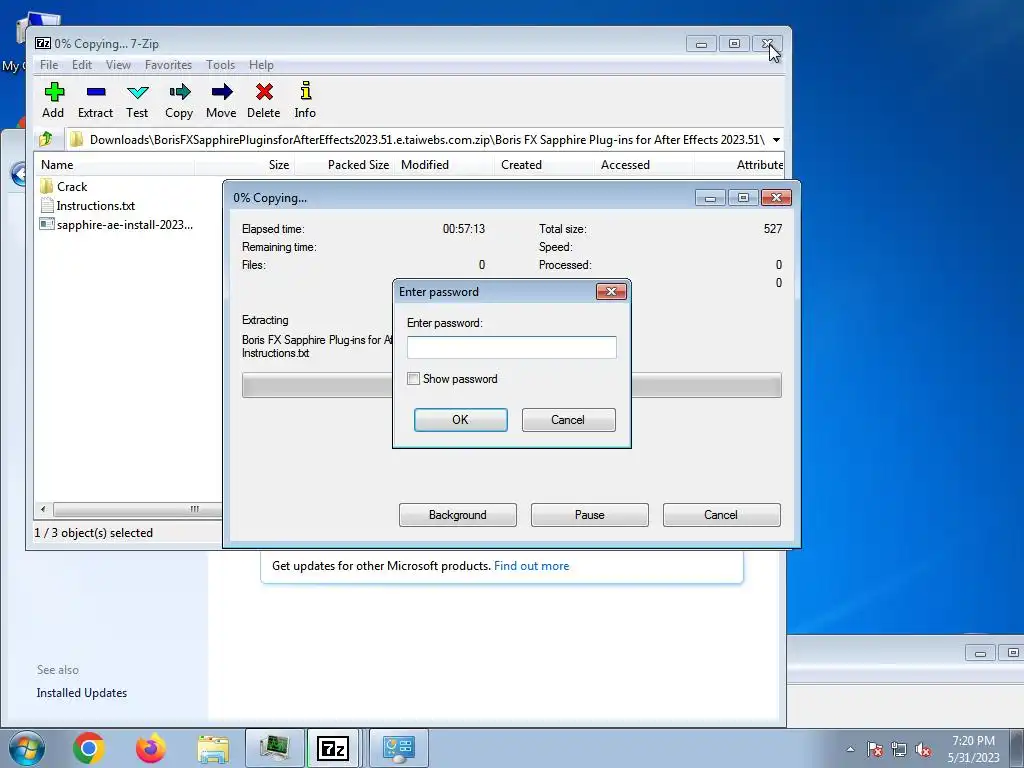Image resolution: width=1024 pixels, height=768 pixels.
Task: Close the 0% Copying dialog
Action: [x=776, y=197]
